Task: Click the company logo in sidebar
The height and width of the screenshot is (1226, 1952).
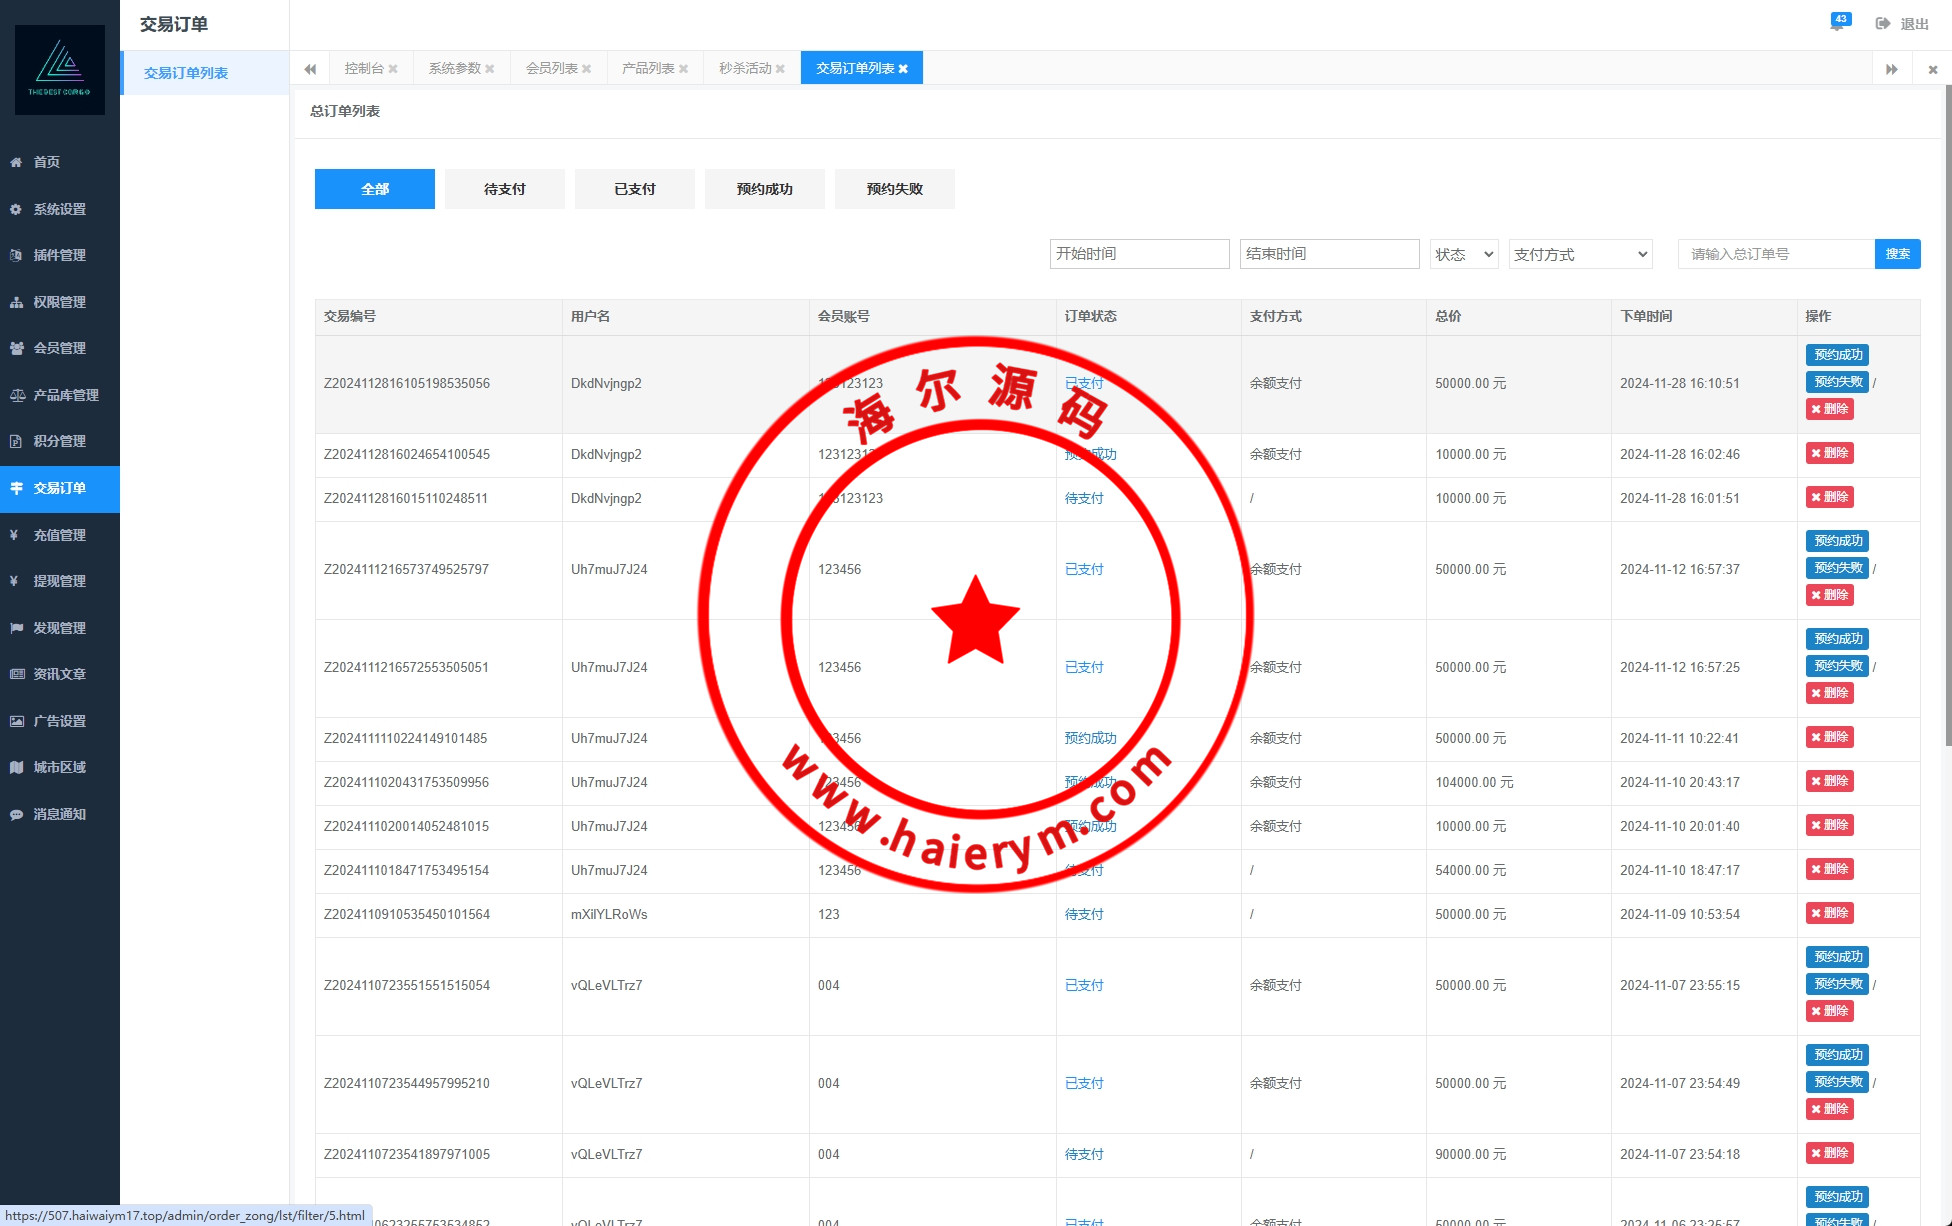Action: pos(60,70)
